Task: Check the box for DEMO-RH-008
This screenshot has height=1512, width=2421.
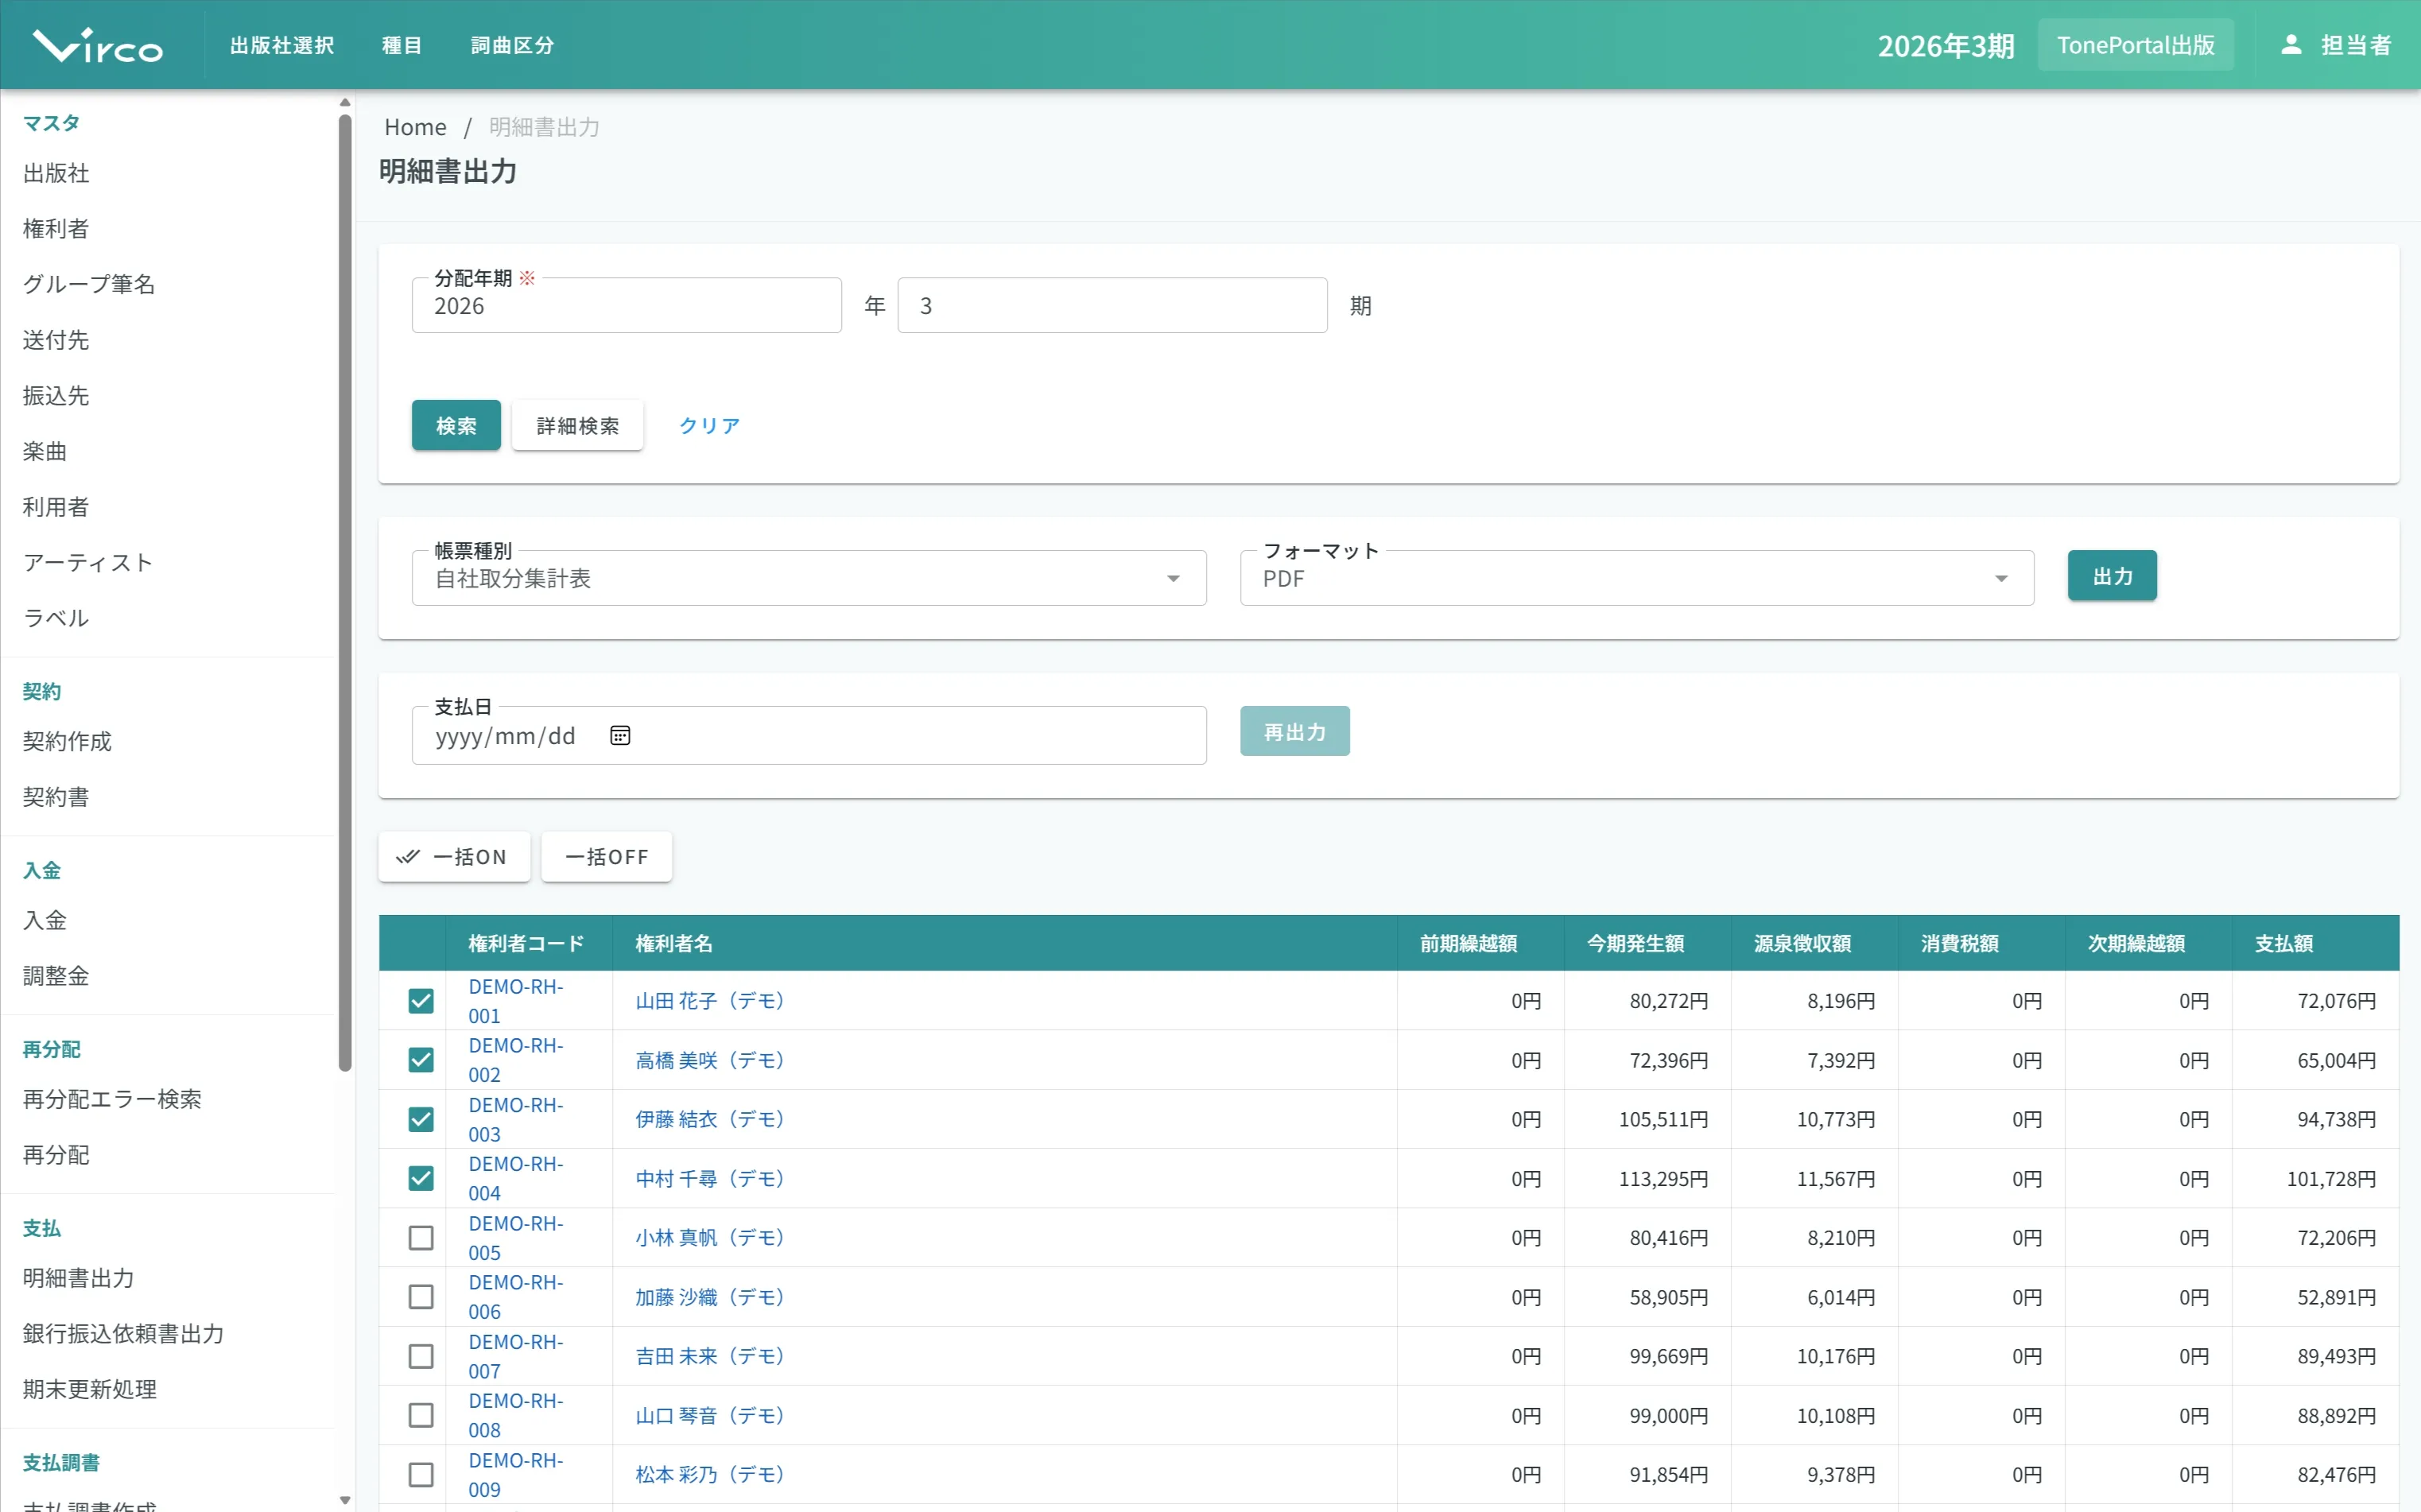Action: click(x=421, y=1416)
